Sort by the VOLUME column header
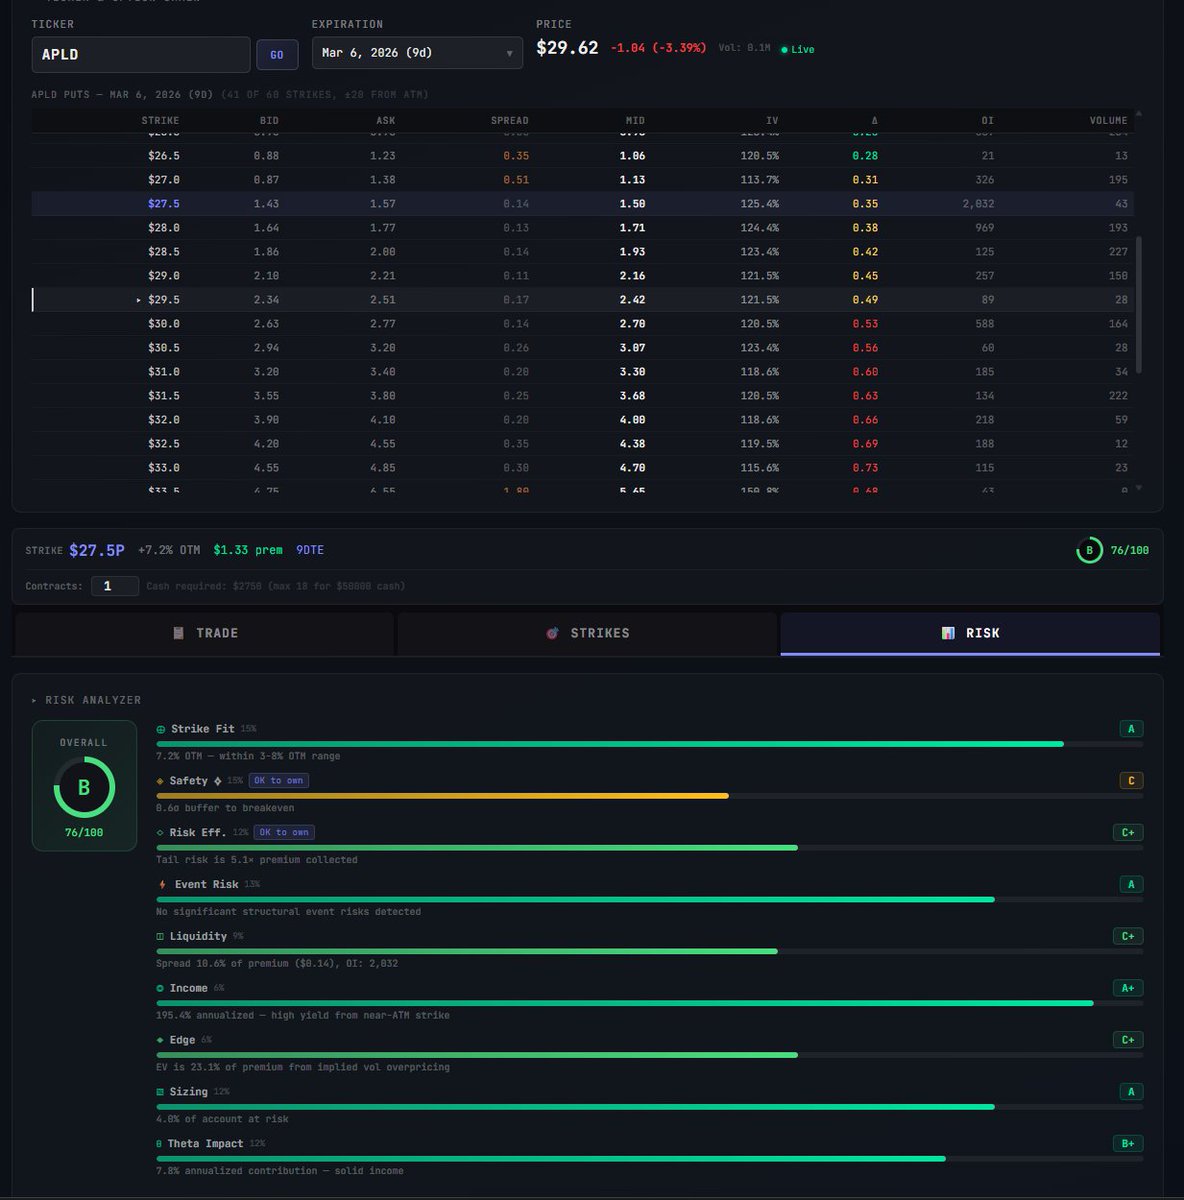 [x=1108, y=121]
